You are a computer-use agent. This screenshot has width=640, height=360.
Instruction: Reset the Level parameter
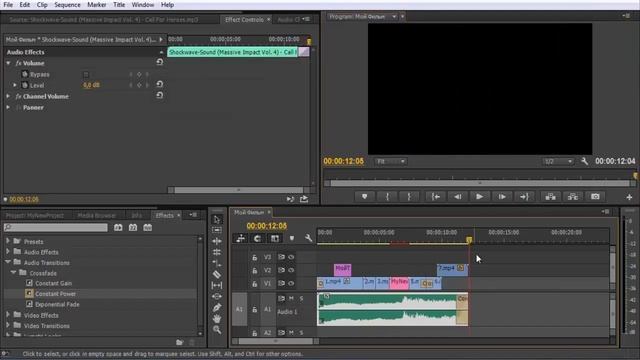[160, 84]
